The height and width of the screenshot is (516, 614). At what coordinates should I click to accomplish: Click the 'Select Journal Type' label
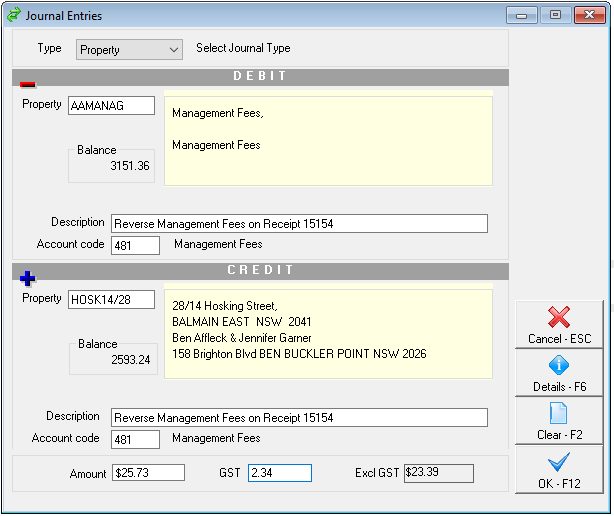(243, 48)
